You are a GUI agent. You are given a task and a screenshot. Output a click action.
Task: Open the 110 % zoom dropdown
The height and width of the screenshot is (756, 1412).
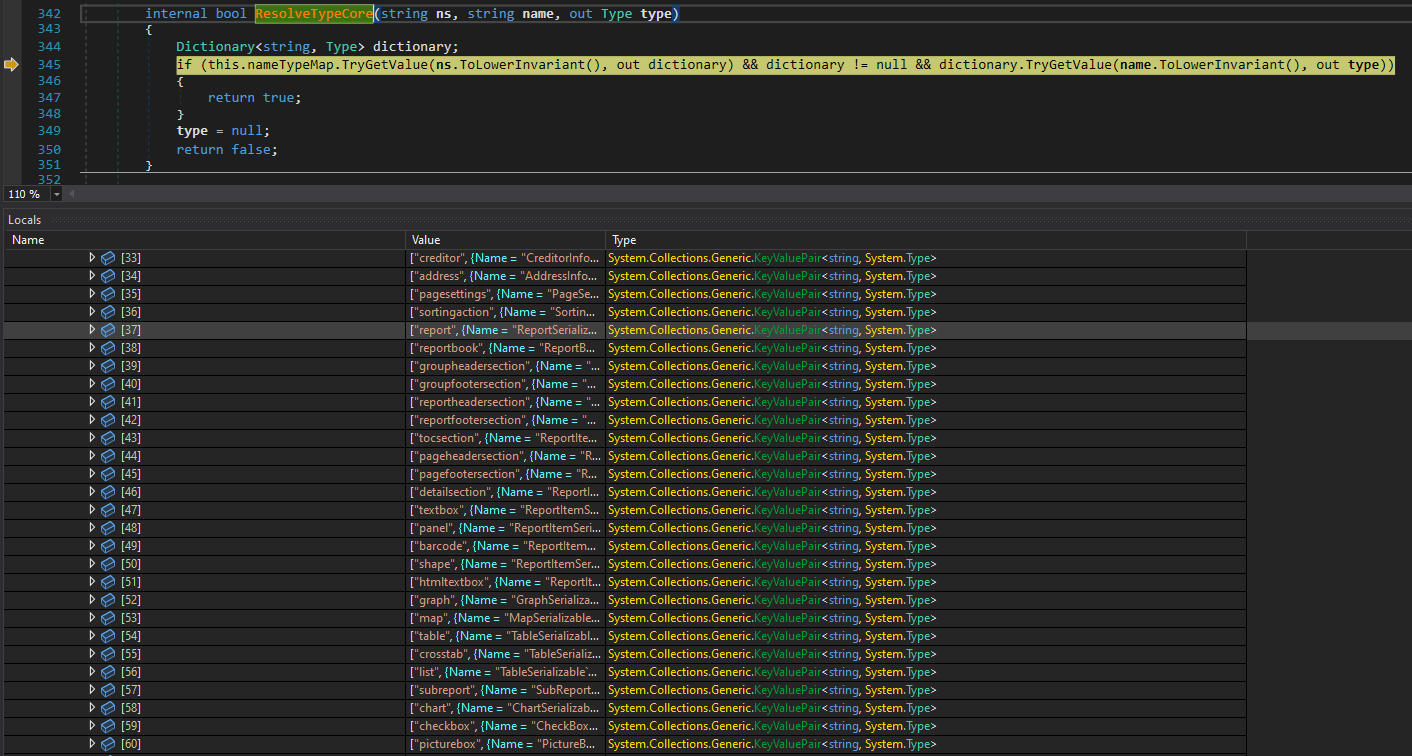(56, 194)
